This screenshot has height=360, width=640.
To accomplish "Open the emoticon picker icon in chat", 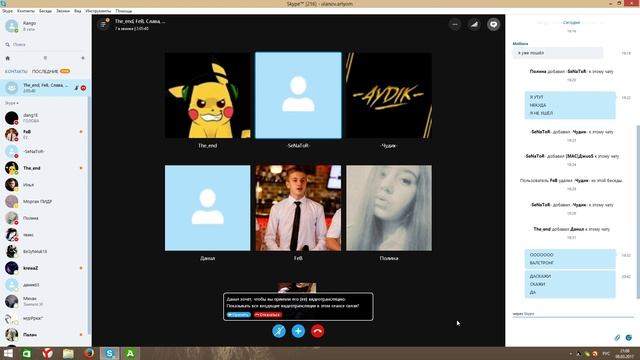I will click(x=629, y=338).
